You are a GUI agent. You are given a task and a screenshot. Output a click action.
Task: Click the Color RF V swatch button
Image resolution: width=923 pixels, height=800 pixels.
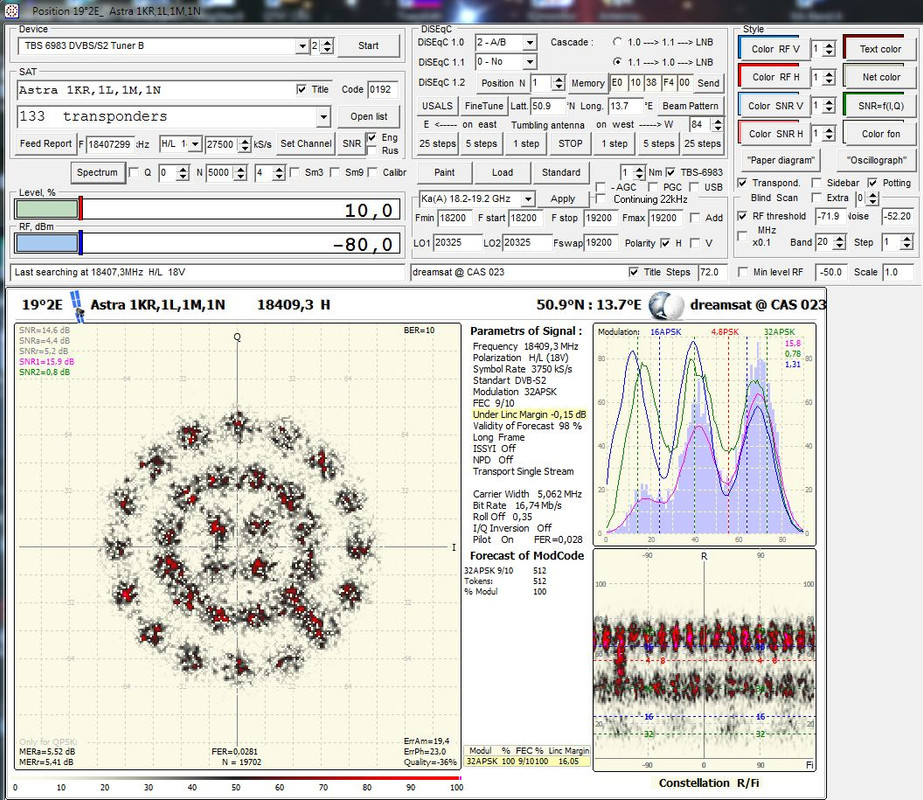(775, 49)
